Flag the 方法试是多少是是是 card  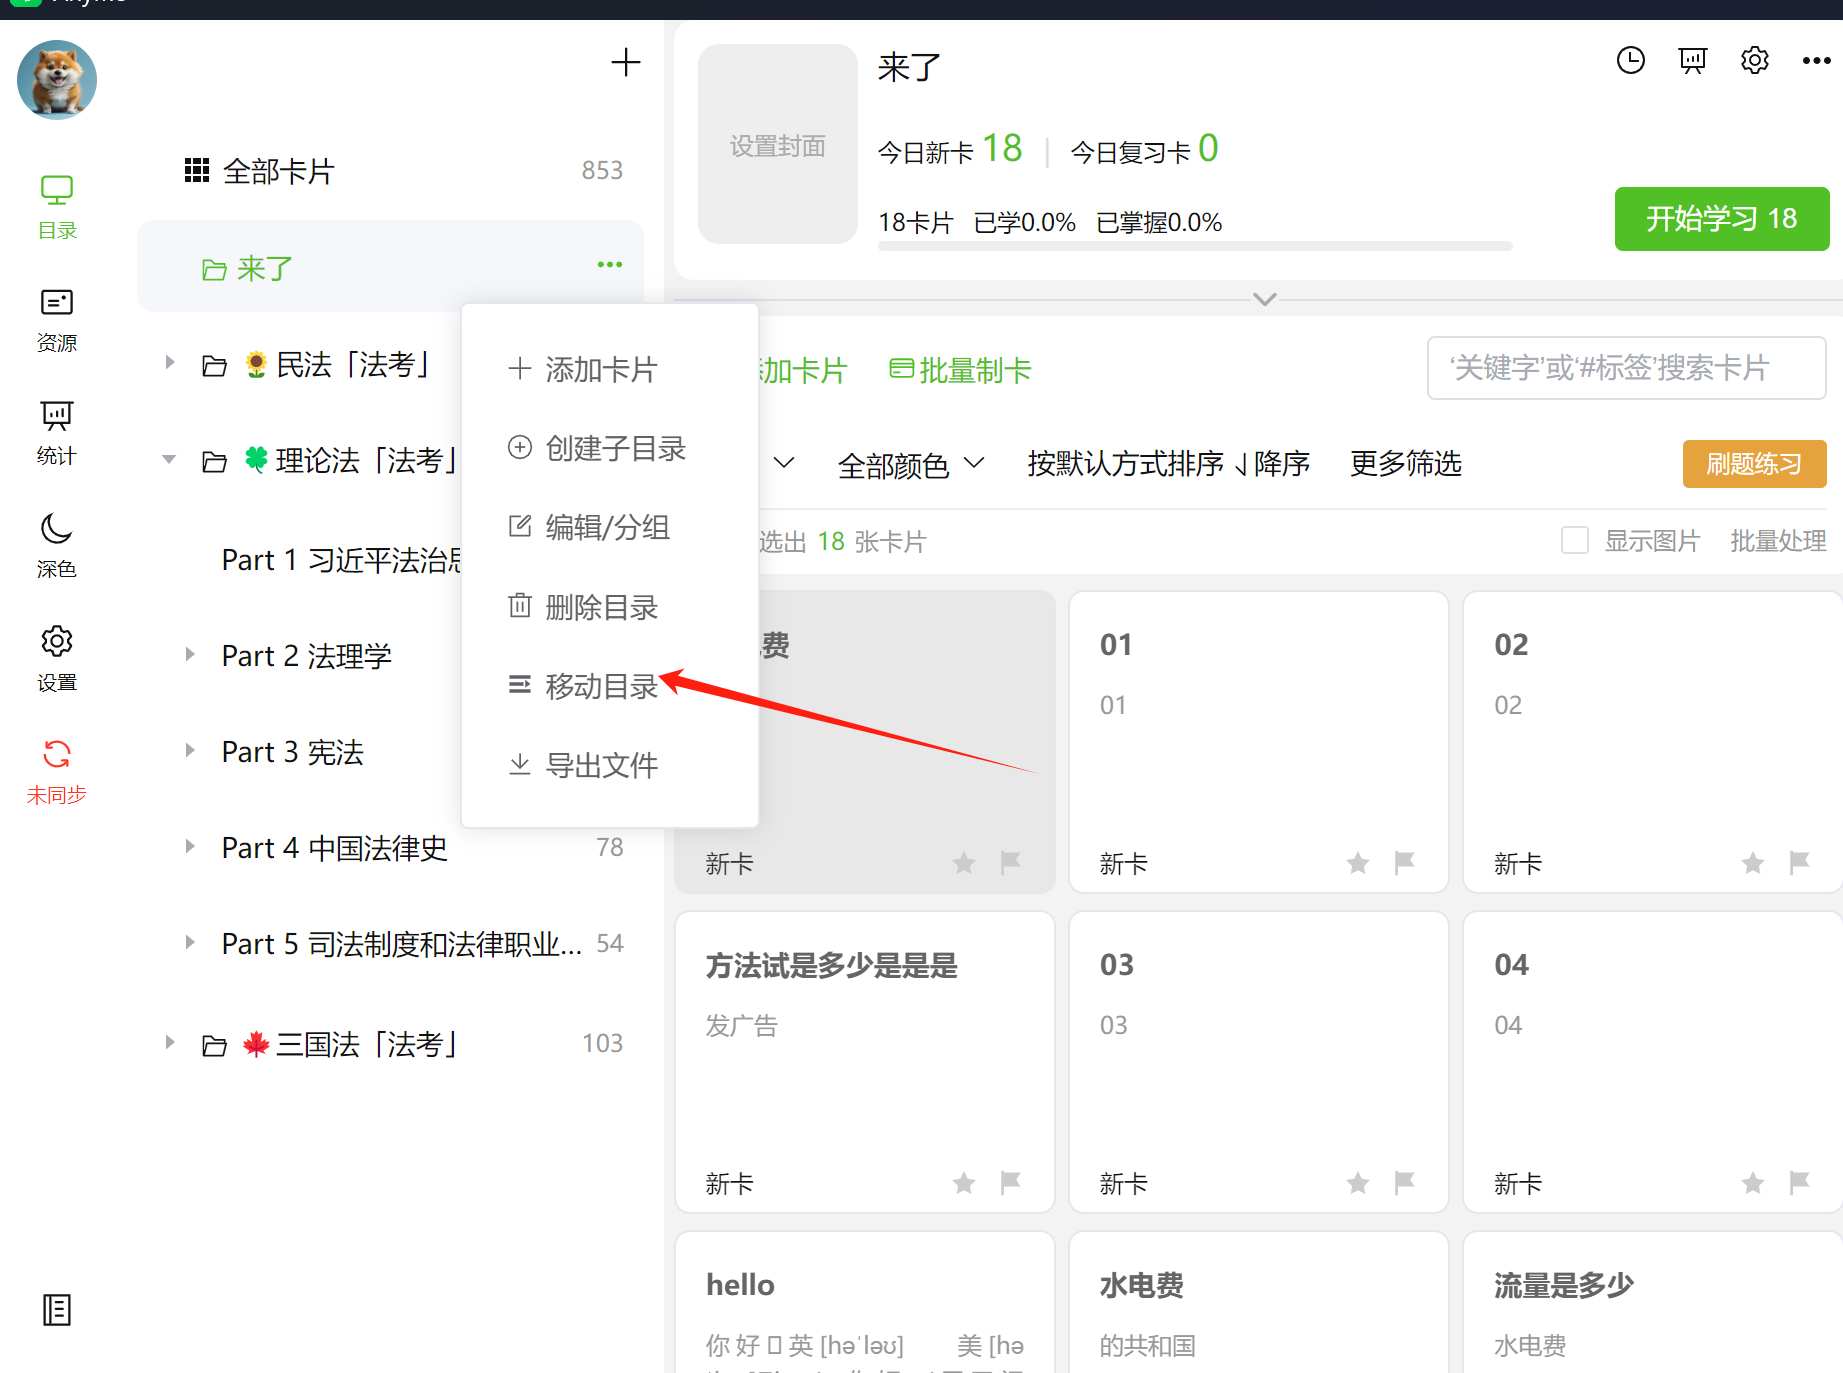click(1011, 1184)
